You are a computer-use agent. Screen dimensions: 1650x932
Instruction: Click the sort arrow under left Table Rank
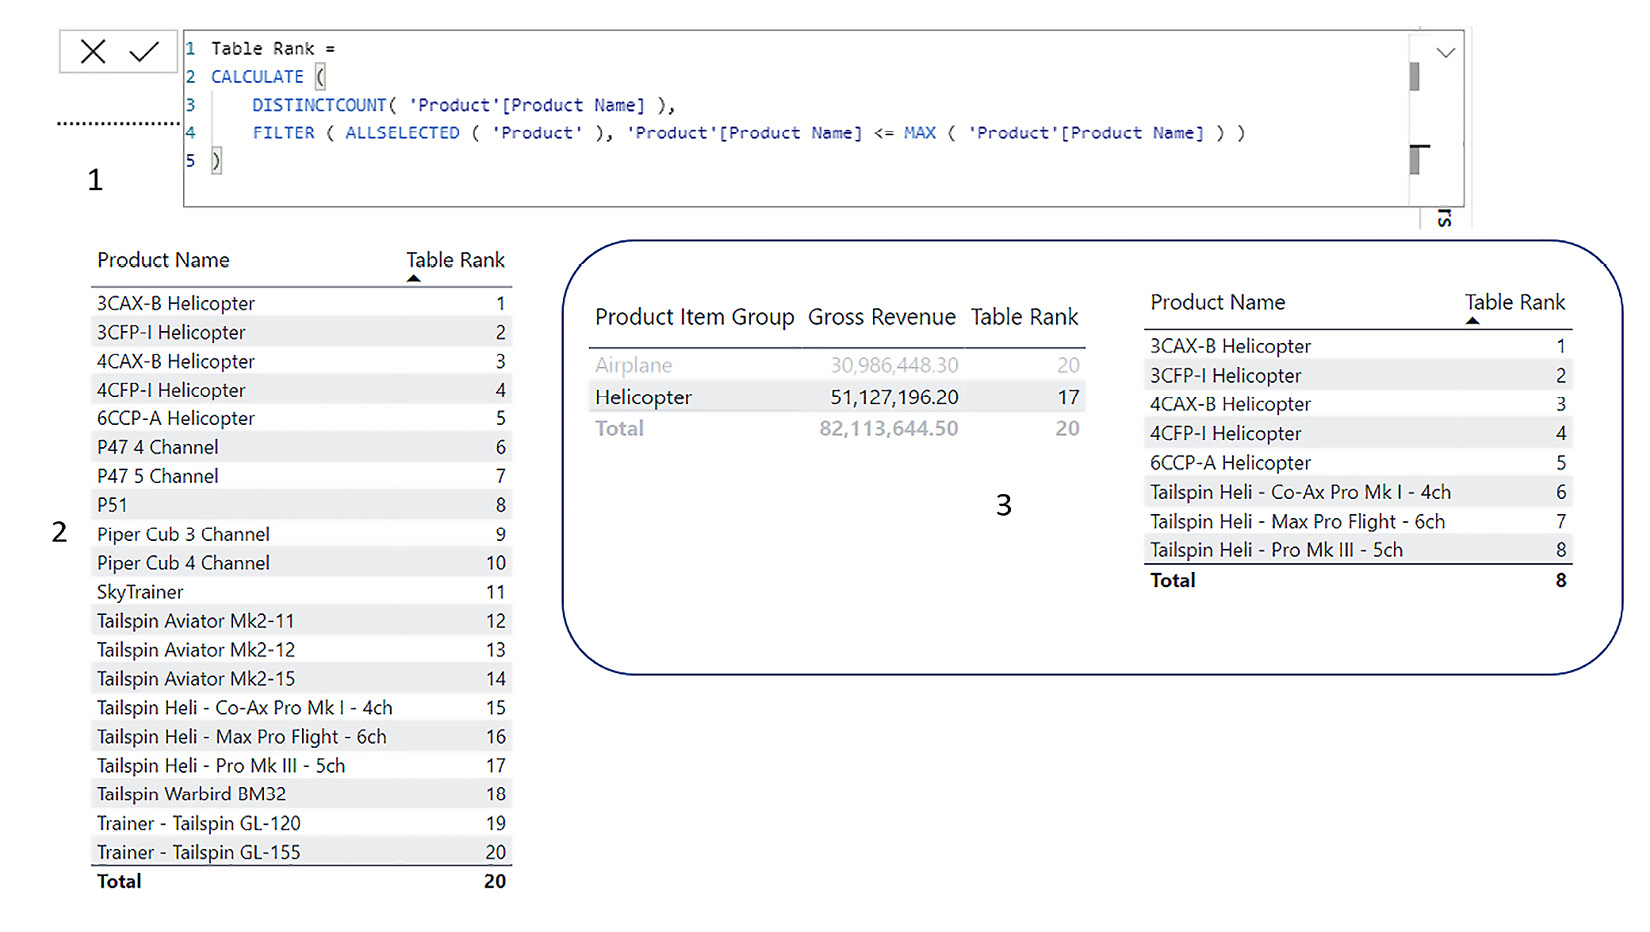click(x=414, y=279)
